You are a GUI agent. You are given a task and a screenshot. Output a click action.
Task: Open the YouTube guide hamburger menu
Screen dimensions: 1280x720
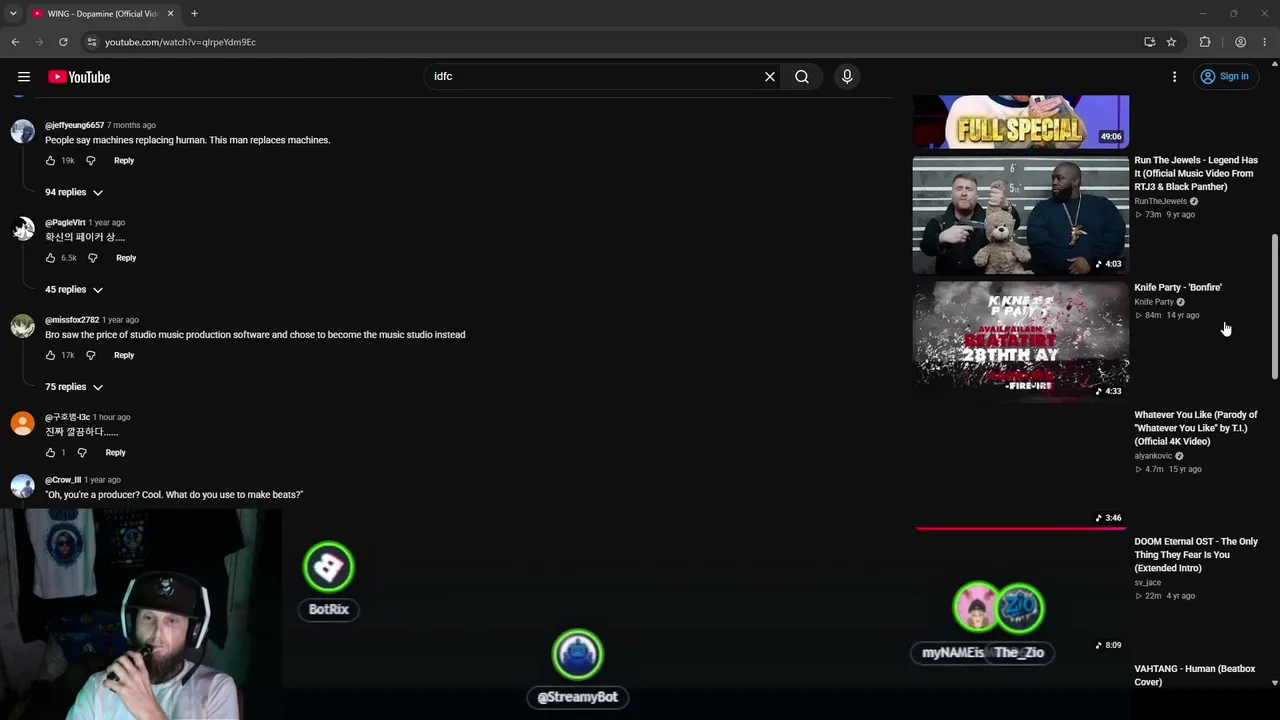(24, 77)
